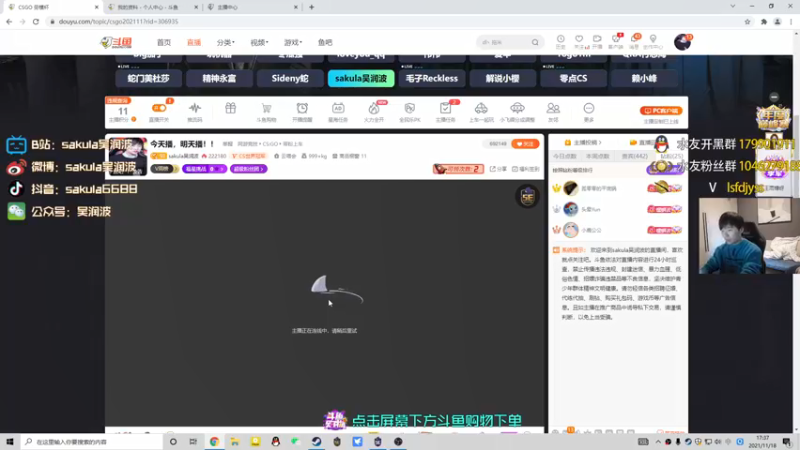The image size is (800, 450).
Task: Select the 零点CS streamer tab
Action: (x=573, y=79)
